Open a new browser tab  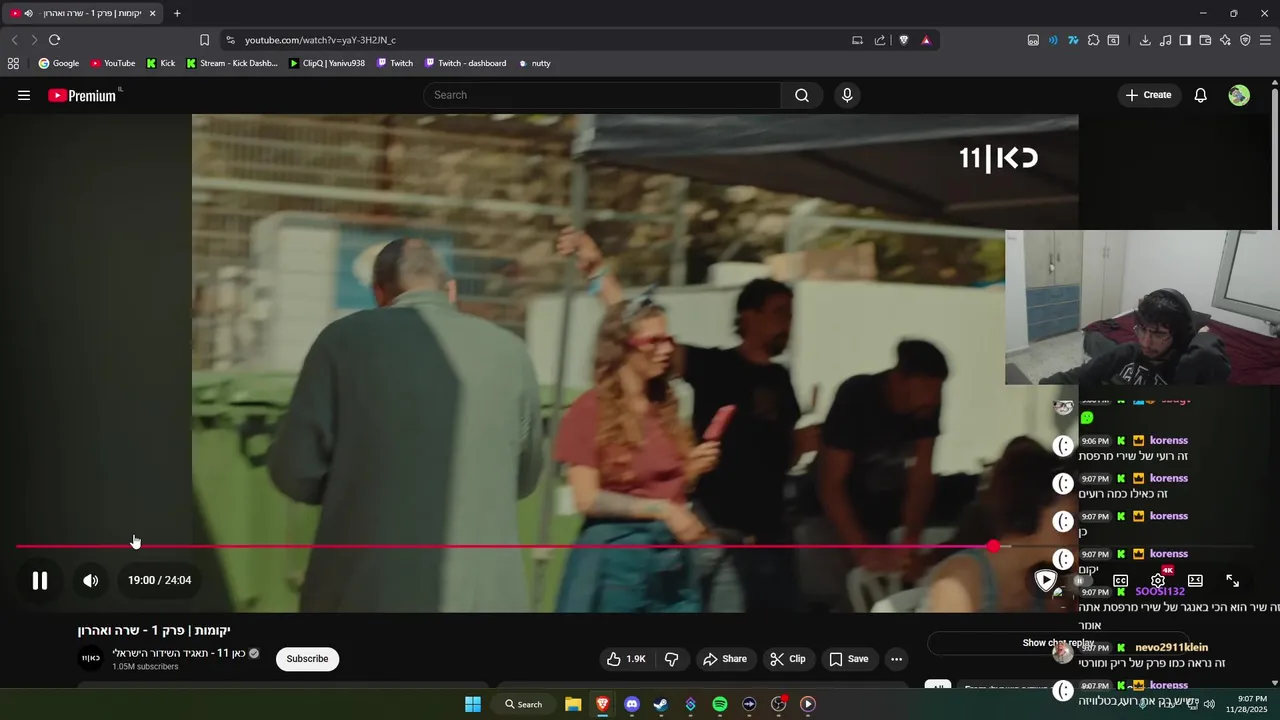pyautogui.click(x=177, y=13)
